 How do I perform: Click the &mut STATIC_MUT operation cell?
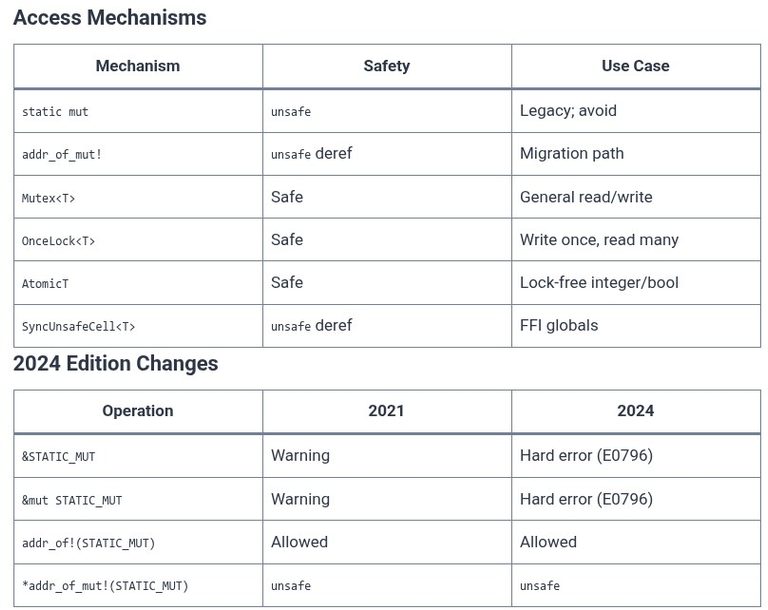[x=138, y=499]
